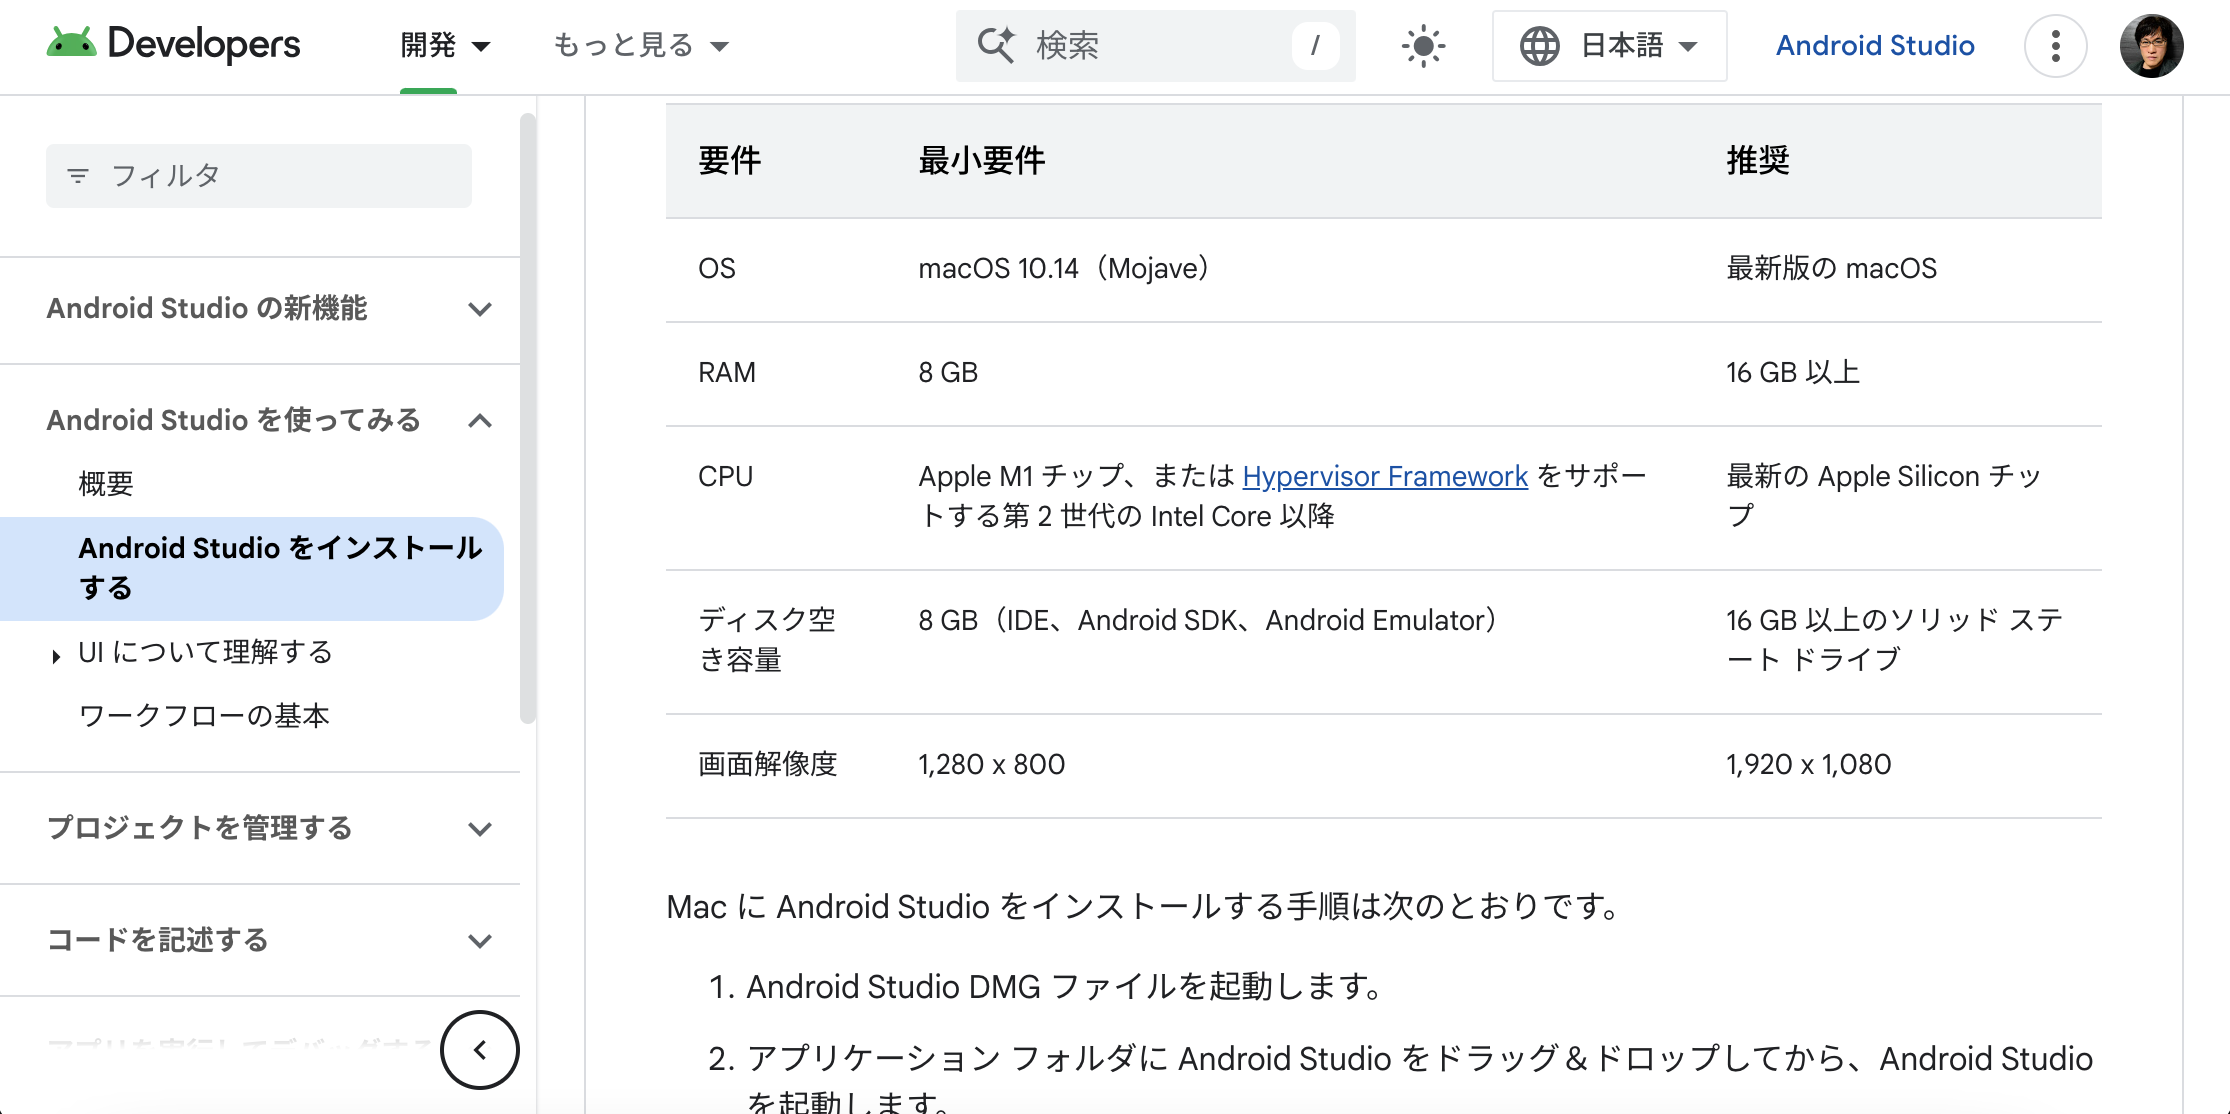Open the 開発 menu
The width and height of the screenshot is (2230, 1114).
(446, 45)
